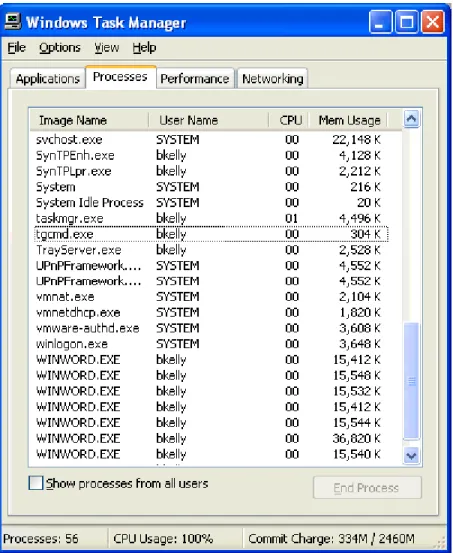Select the vmnetdhcp.exe process
The image size is (453, 553).
point(211,312)
